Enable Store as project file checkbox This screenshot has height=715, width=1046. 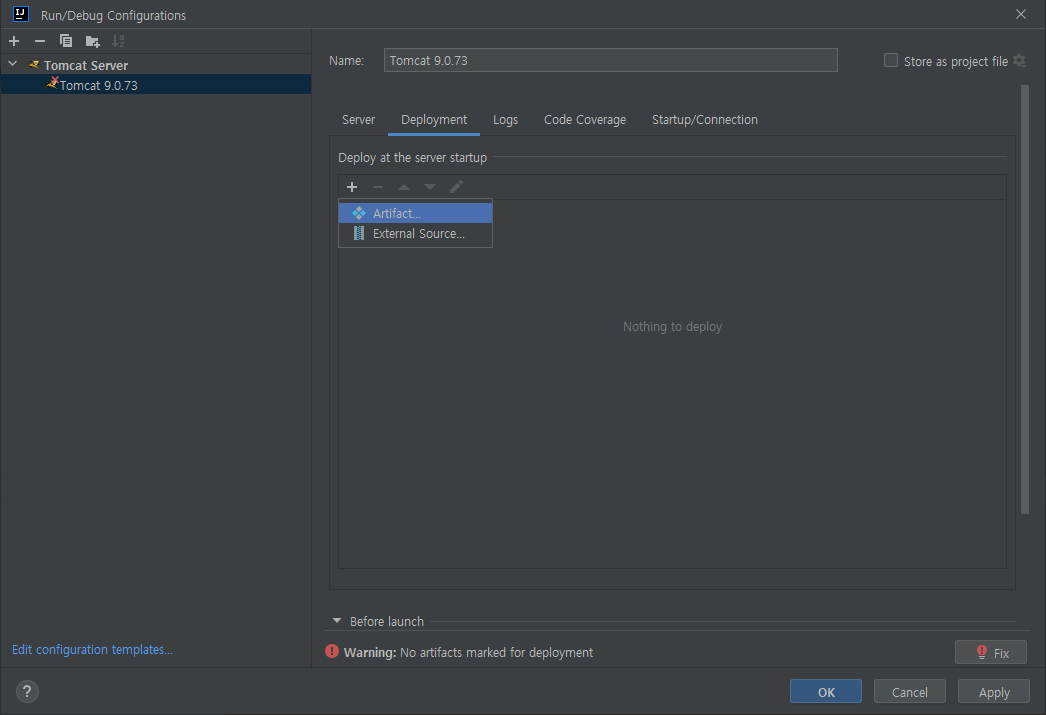891,61
